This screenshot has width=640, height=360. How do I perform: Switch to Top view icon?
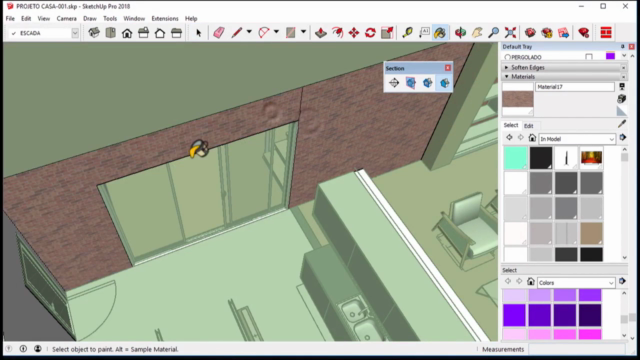point(111,33)
